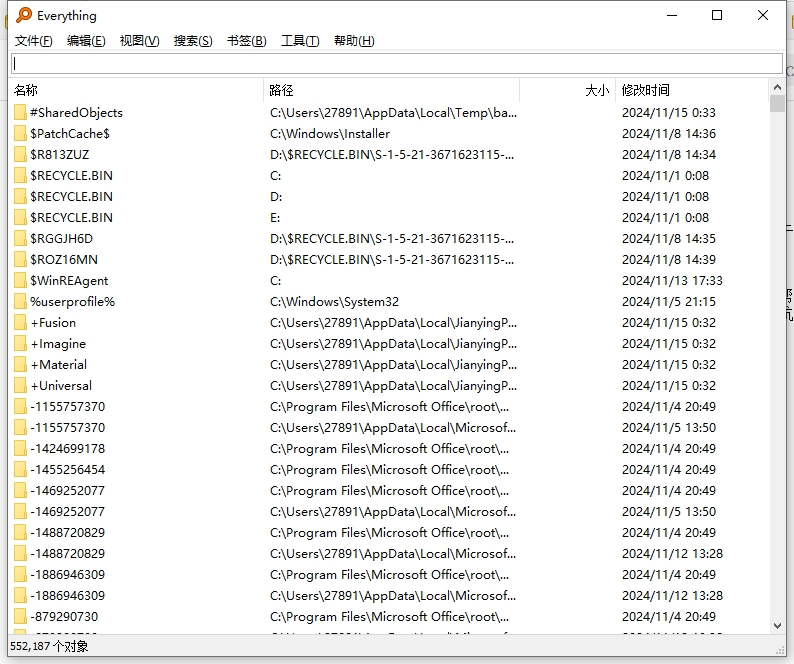
Task: Close the Everything window
Action: pos(763,15)
